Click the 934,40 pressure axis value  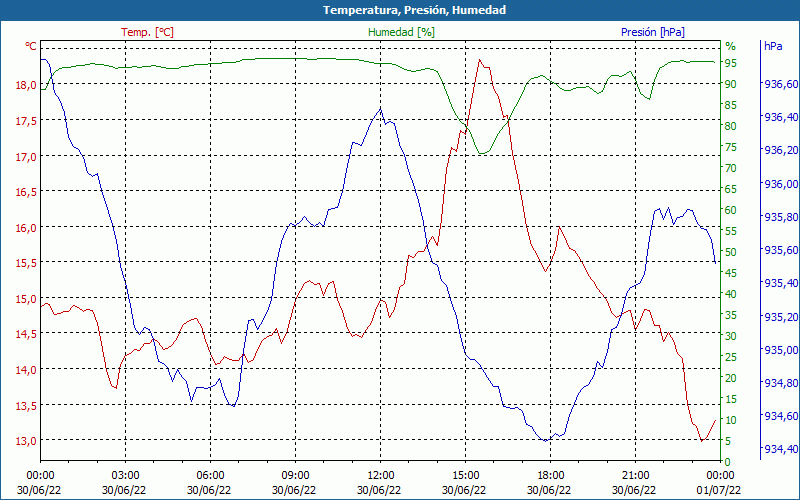781,449
